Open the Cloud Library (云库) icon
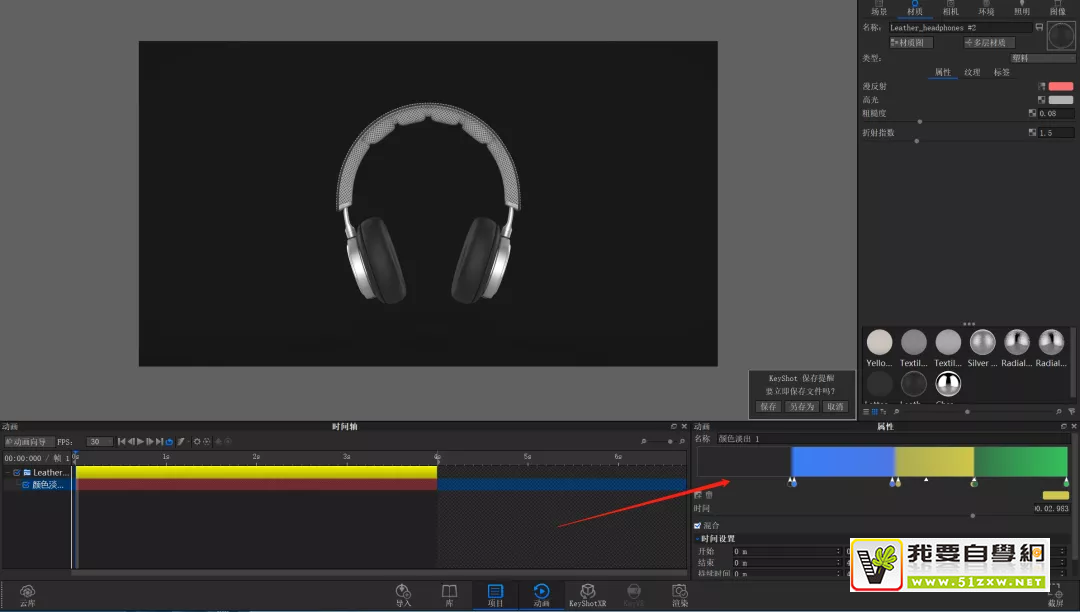 tap(27, 592)
